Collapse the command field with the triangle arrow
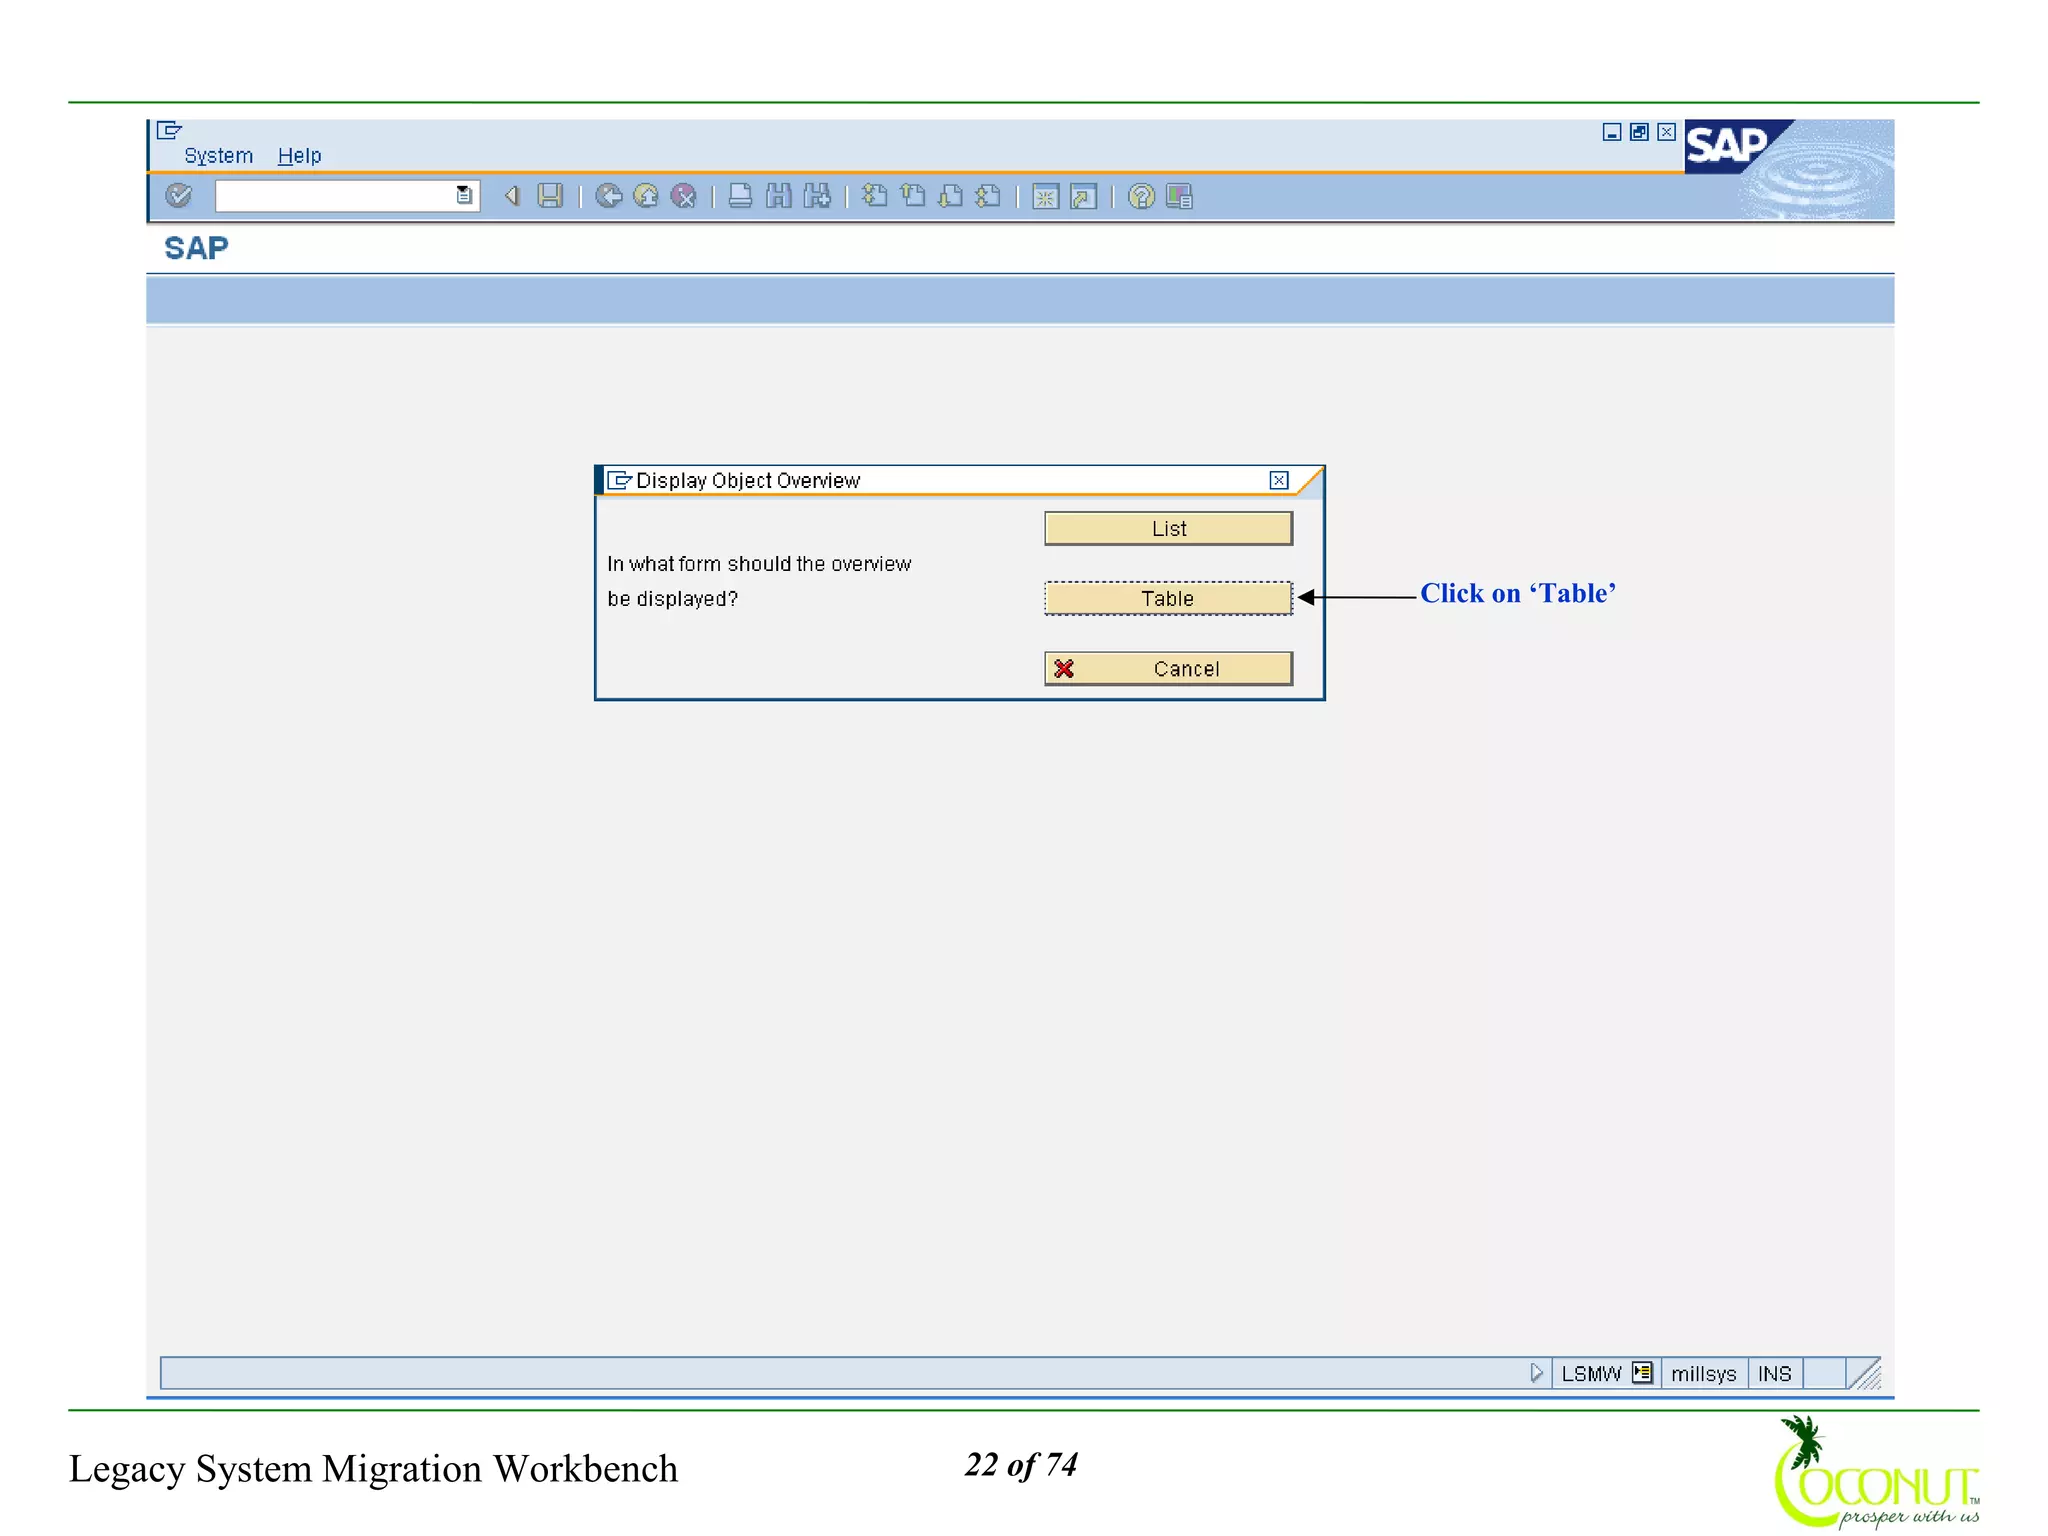Screen dimensions: 2048x1536 512,196
